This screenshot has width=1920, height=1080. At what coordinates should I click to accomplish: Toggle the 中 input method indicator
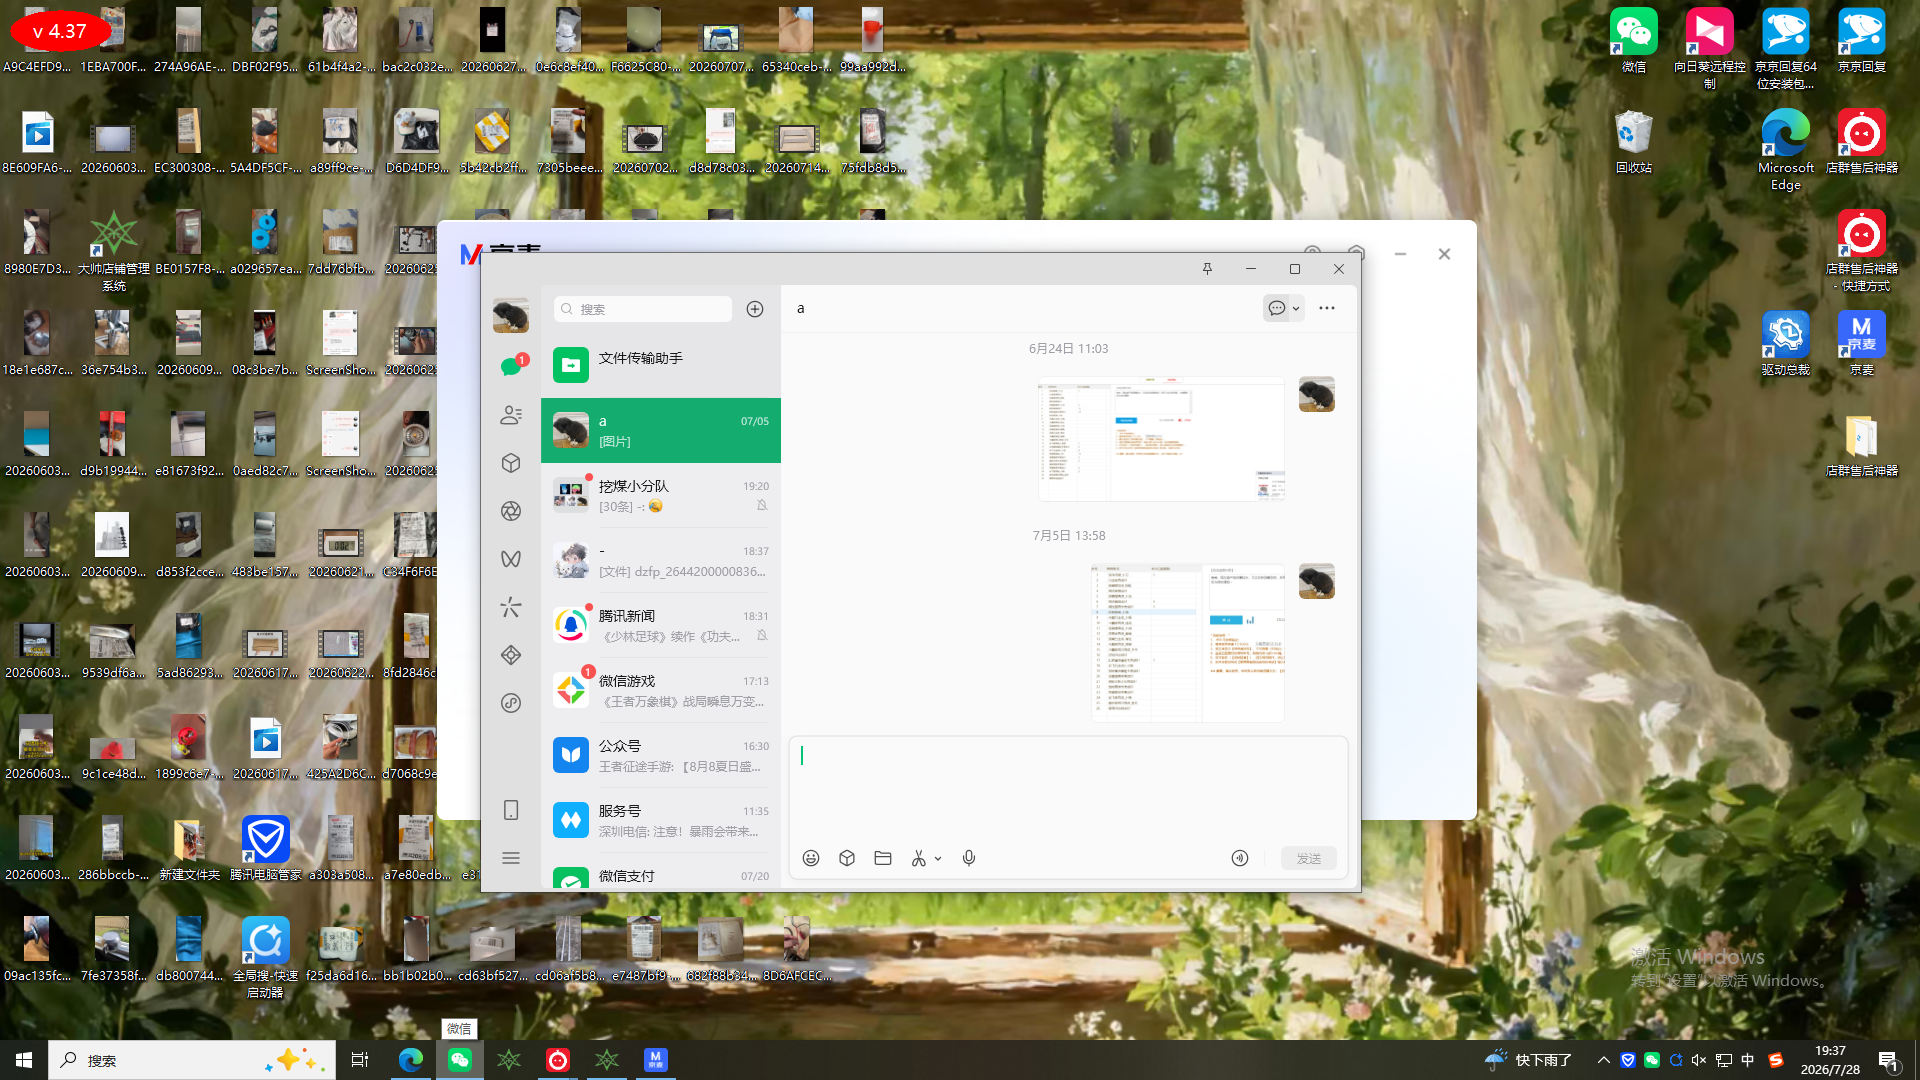[x=1748, y=1060]
